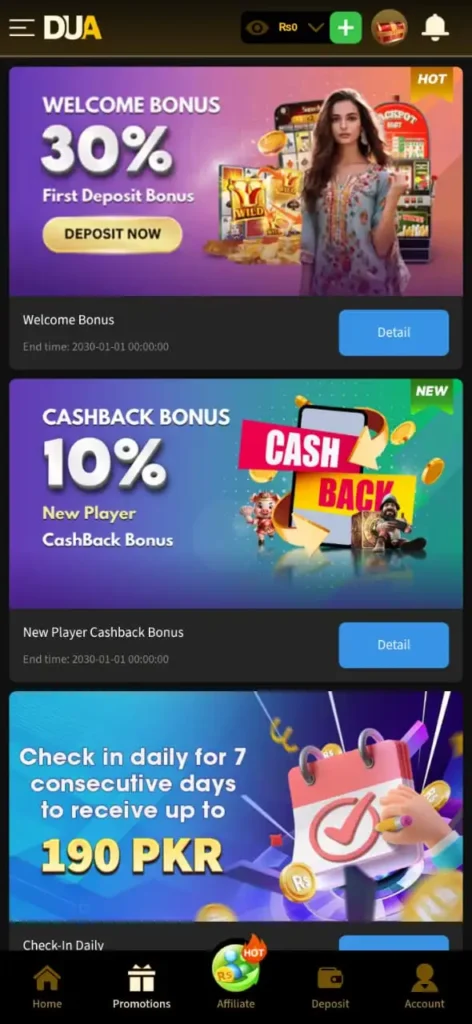Open the Welcome Bonus 30% banner
The image size is (472, 1024).
click(236, 181)
